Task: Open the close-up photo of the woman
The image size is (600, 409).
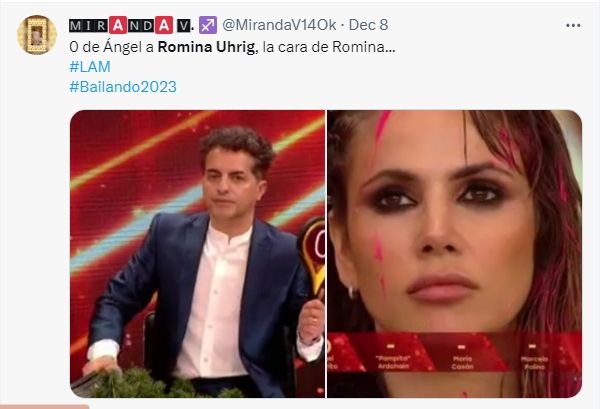Action: 455,254
